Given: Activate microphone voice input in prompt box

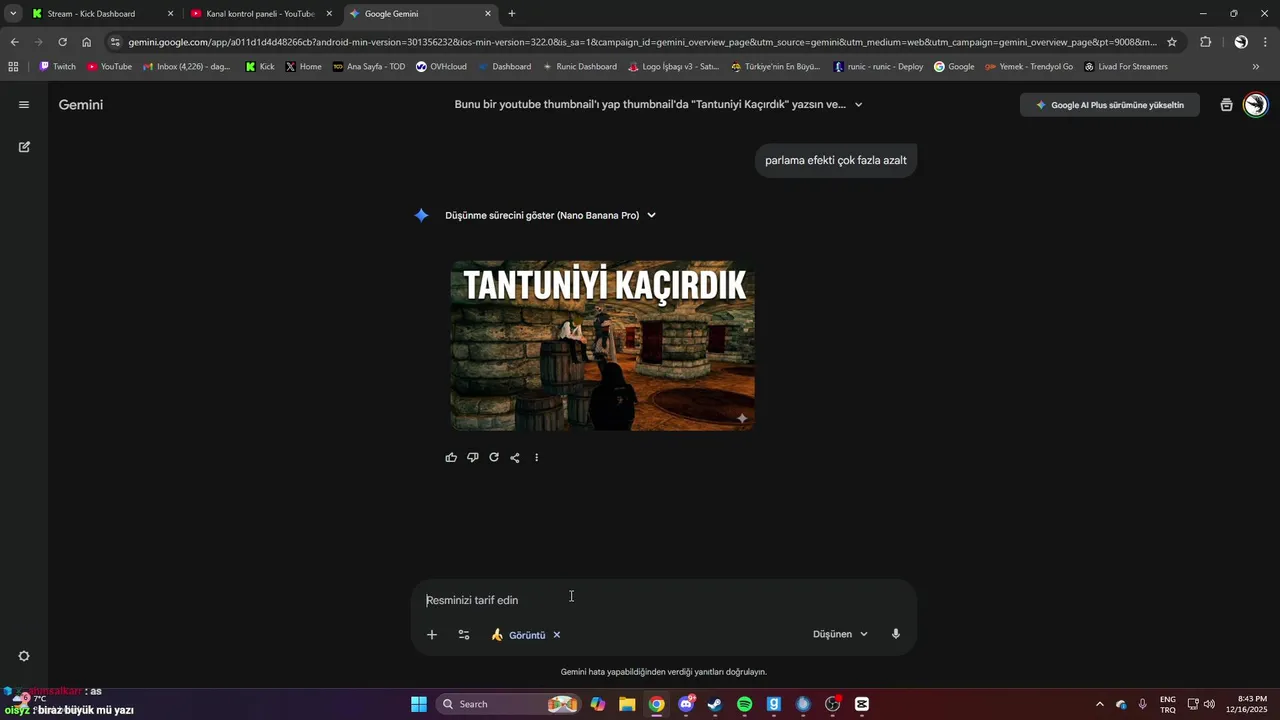Looking at the screenshot, I should pyautogui.click(x=896, y=634).
